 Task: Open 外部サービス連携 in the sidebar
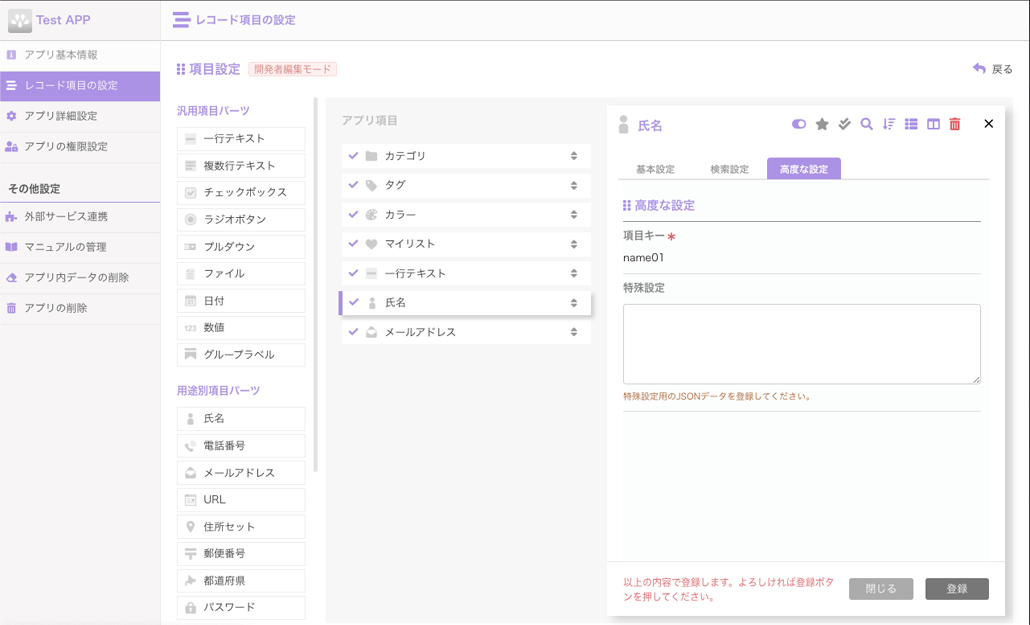coord(80,217)
